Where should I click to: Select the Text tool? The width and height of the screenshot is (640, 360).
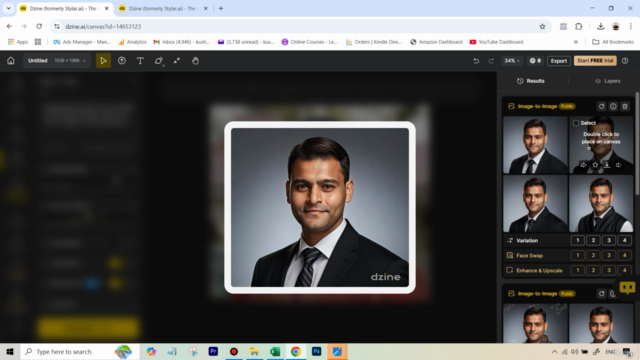point(140,61)
